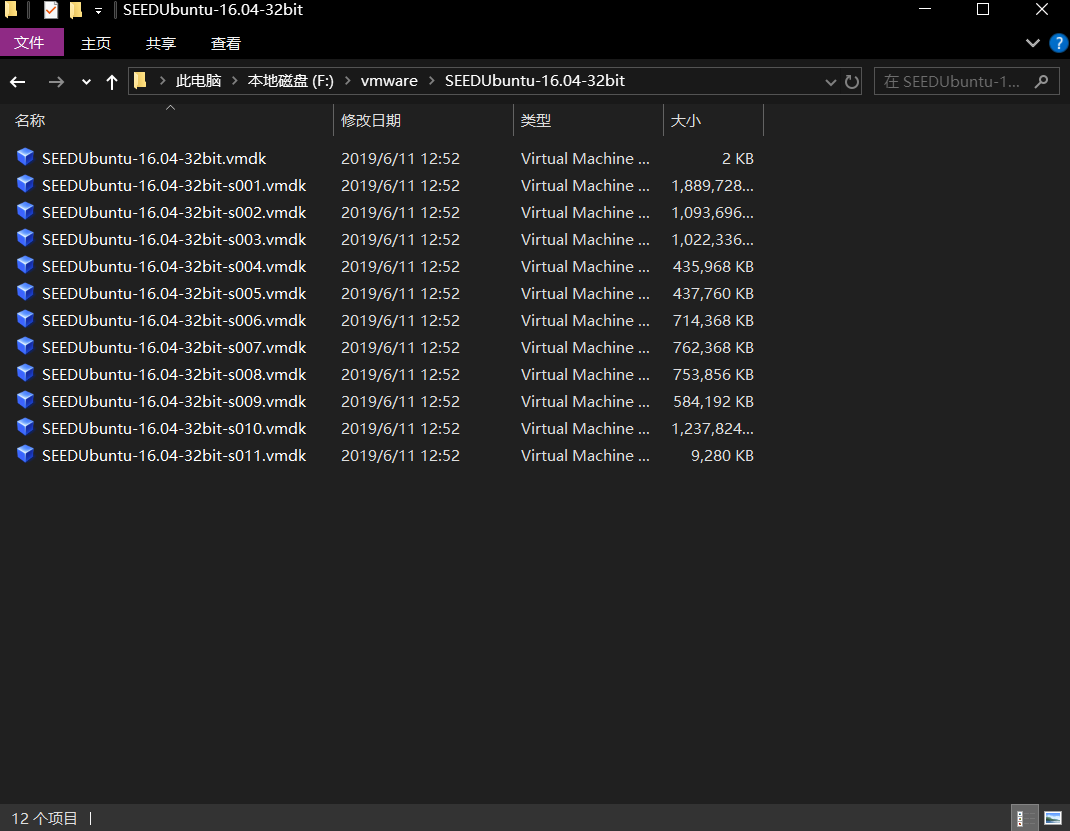Switch to details view in status bar
This screenshot has width=1070, height=831.
(1024, 818)
